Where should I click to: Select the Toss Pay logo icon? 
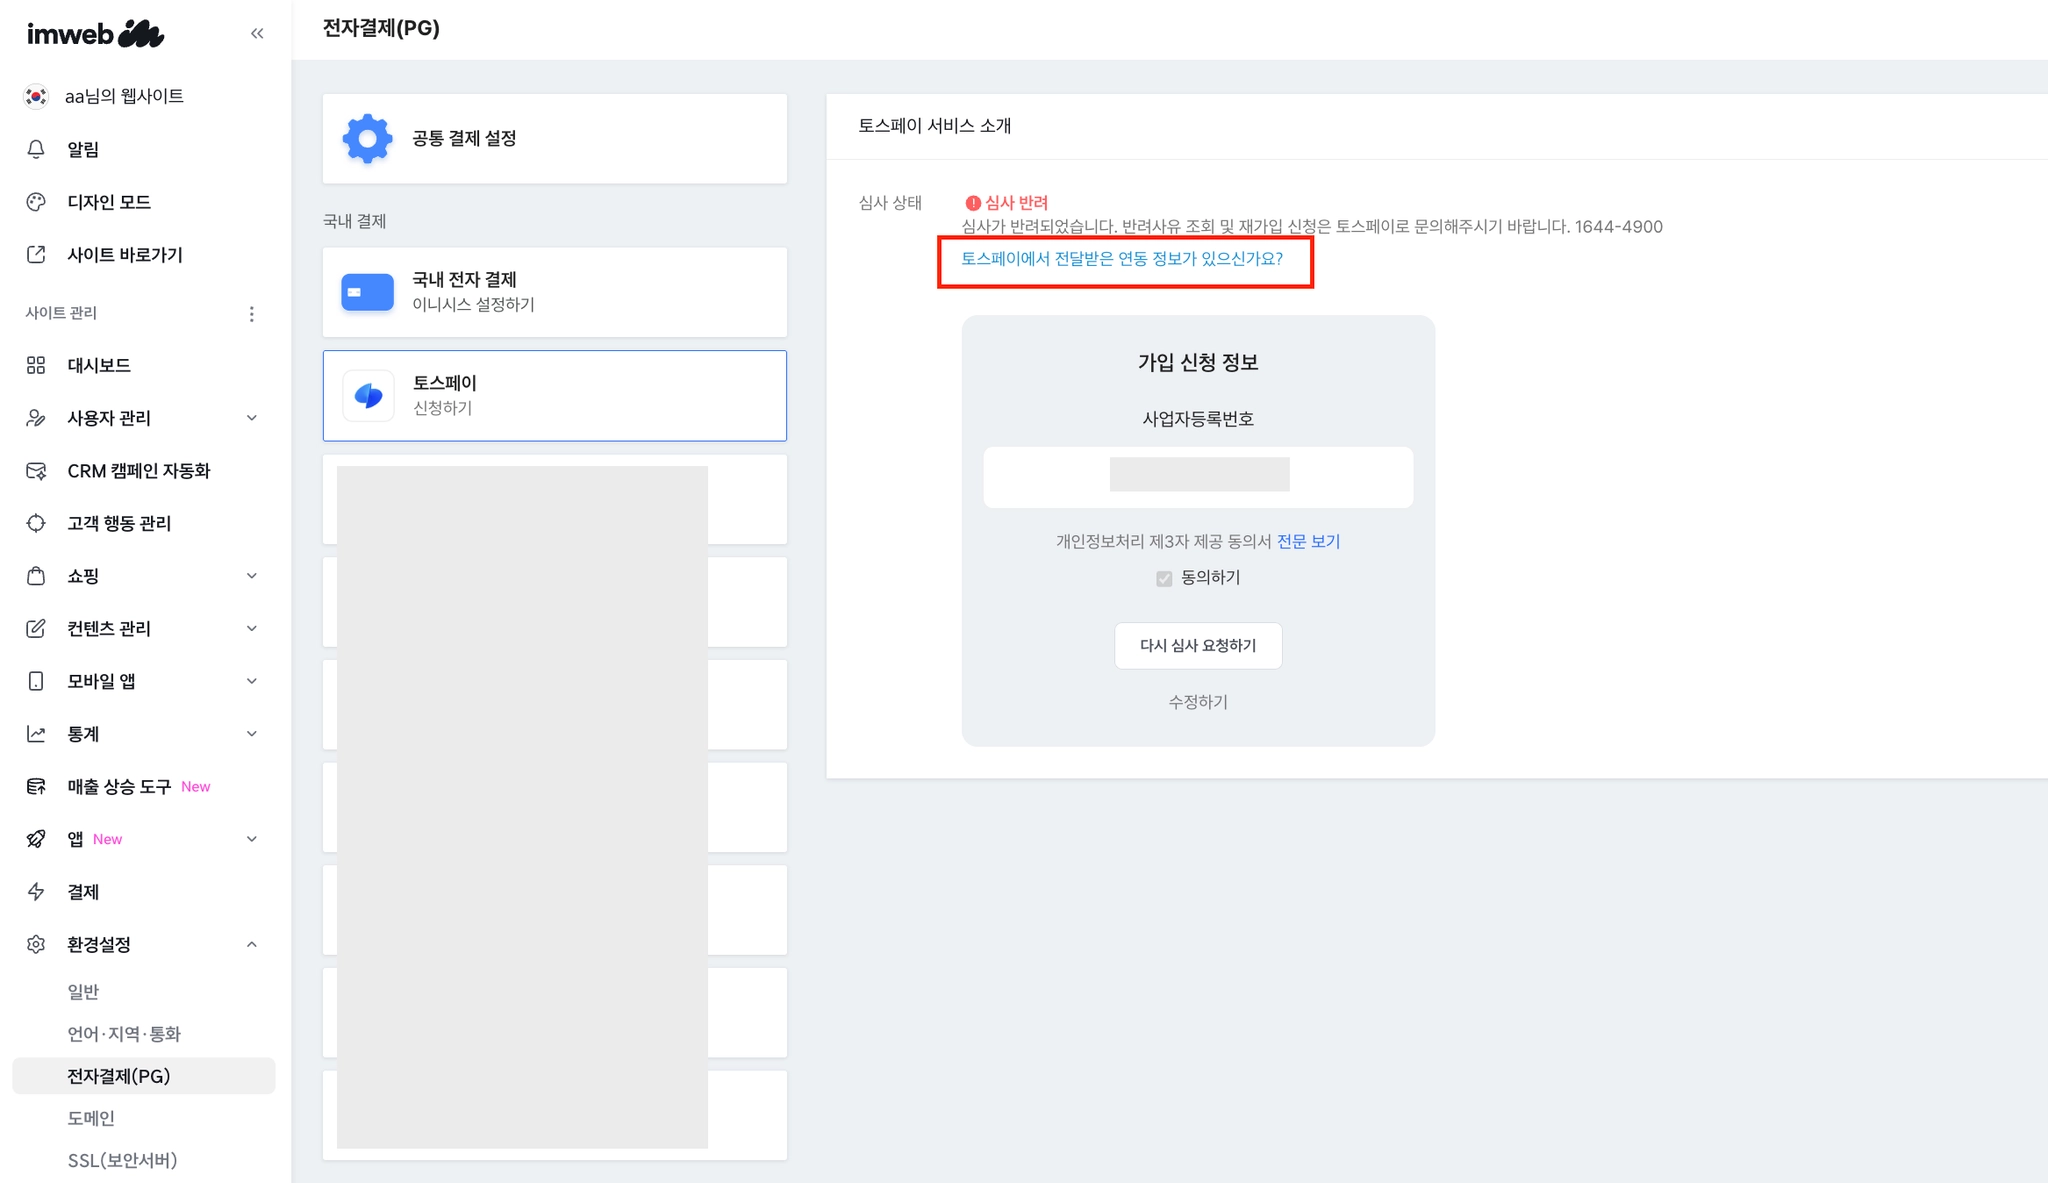pyautogui.click(x=368, y=396)
